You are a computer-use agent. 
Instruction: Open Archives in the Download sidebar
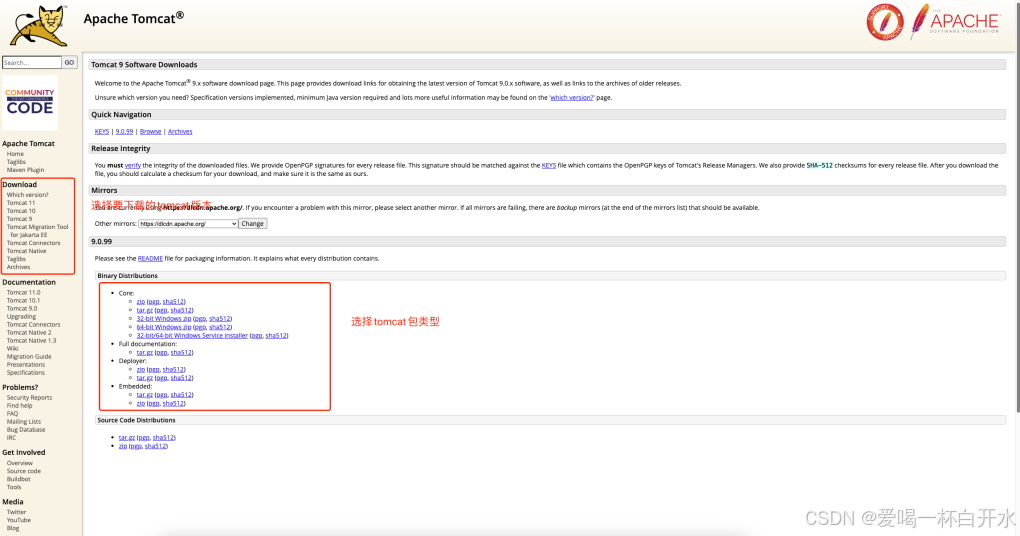[x=18, y=267]
